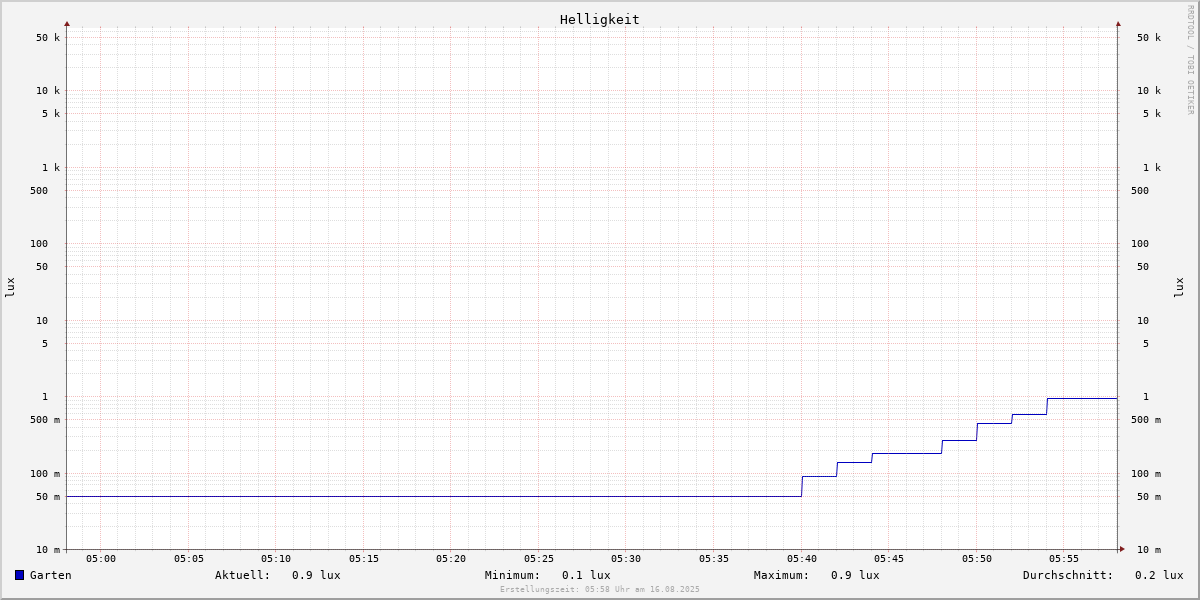Image resolution: width=1200 pixels, height=600 pixels.
Task: Click the 5 k label on left axis
Action: click(x=51, y=114)
